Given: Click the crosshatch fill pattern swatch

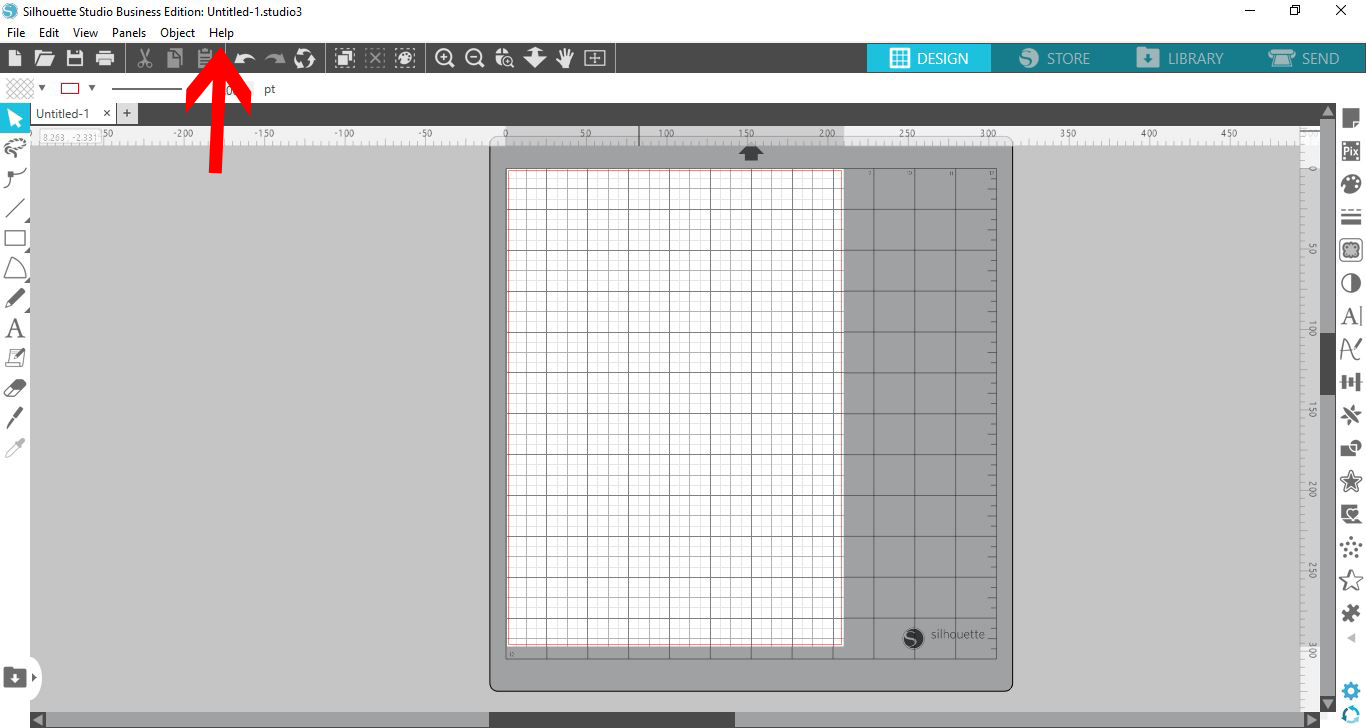Looking at the screenshot, I should [x=20, y=88].
